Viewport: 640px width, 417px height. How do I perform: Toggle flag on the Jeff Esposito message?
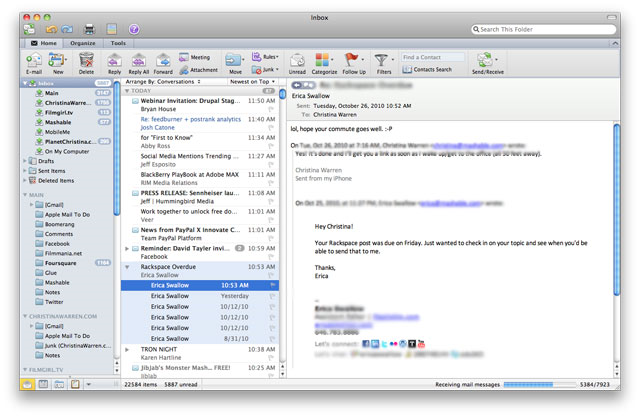[x=271, y=164]
